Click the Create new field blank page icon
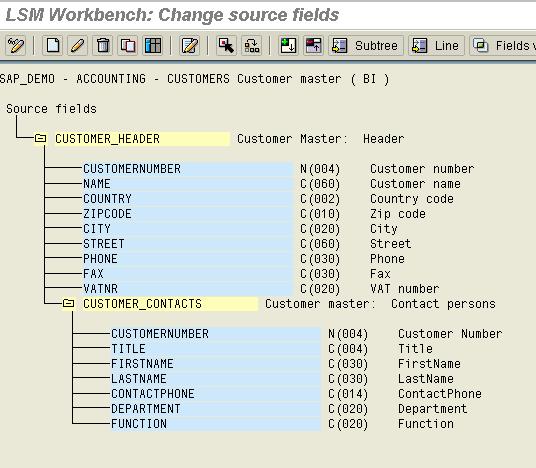 coord(53,45)
